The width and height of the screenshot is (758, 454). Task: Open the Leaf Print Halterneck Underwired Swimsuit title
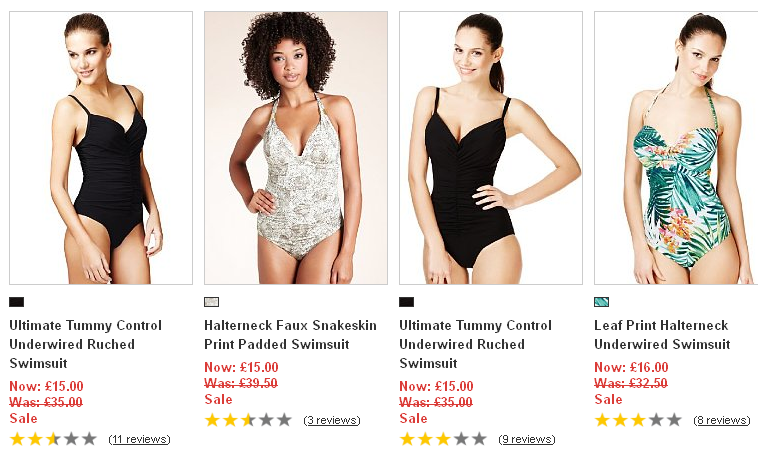[x=661, y=335]
